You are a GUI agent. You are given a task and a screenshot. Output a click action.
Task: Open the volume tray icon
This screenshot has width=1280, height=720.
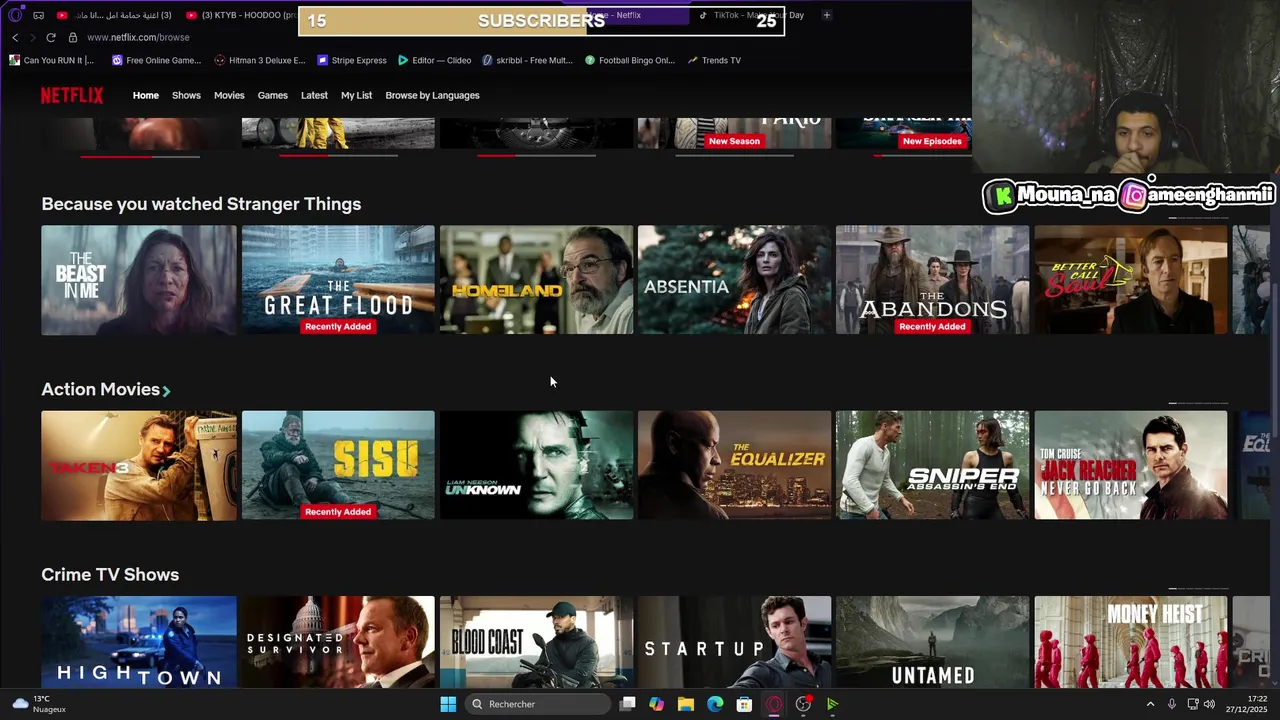tap(1211, 704)
